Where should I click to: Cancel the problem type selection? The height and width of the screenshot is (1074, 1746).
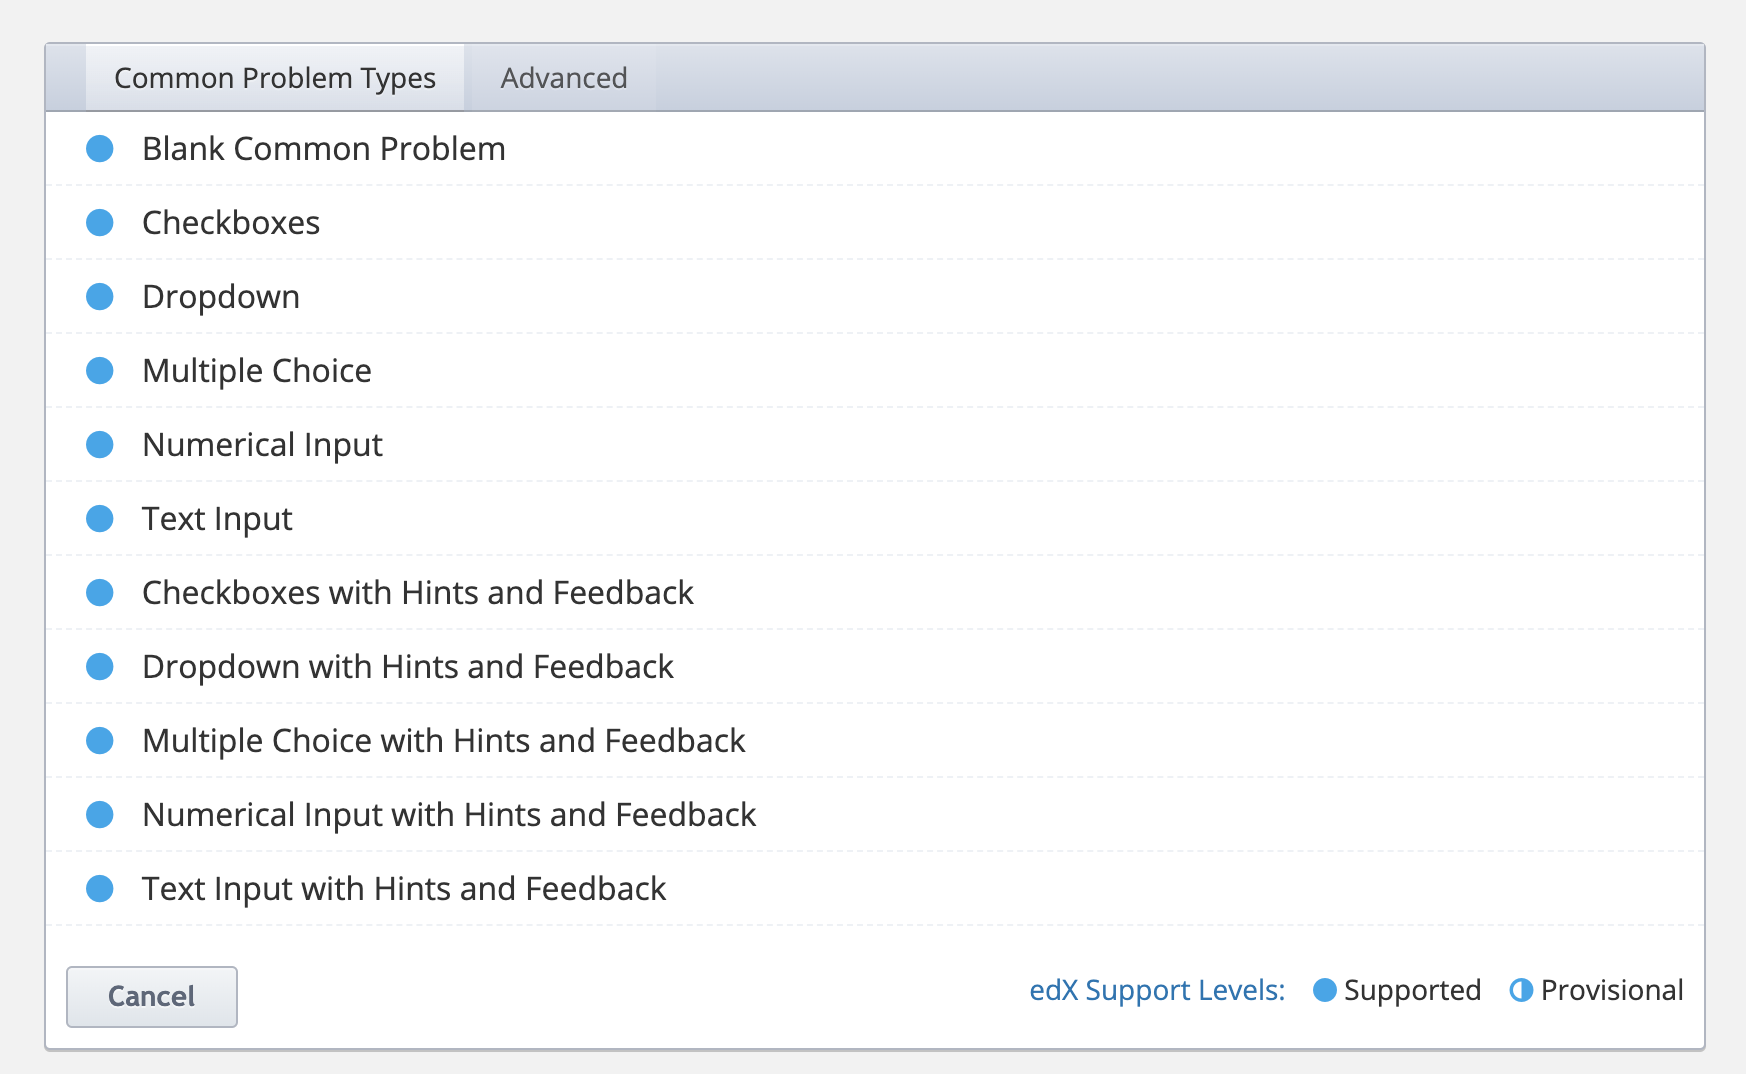(x=152, y=996)
